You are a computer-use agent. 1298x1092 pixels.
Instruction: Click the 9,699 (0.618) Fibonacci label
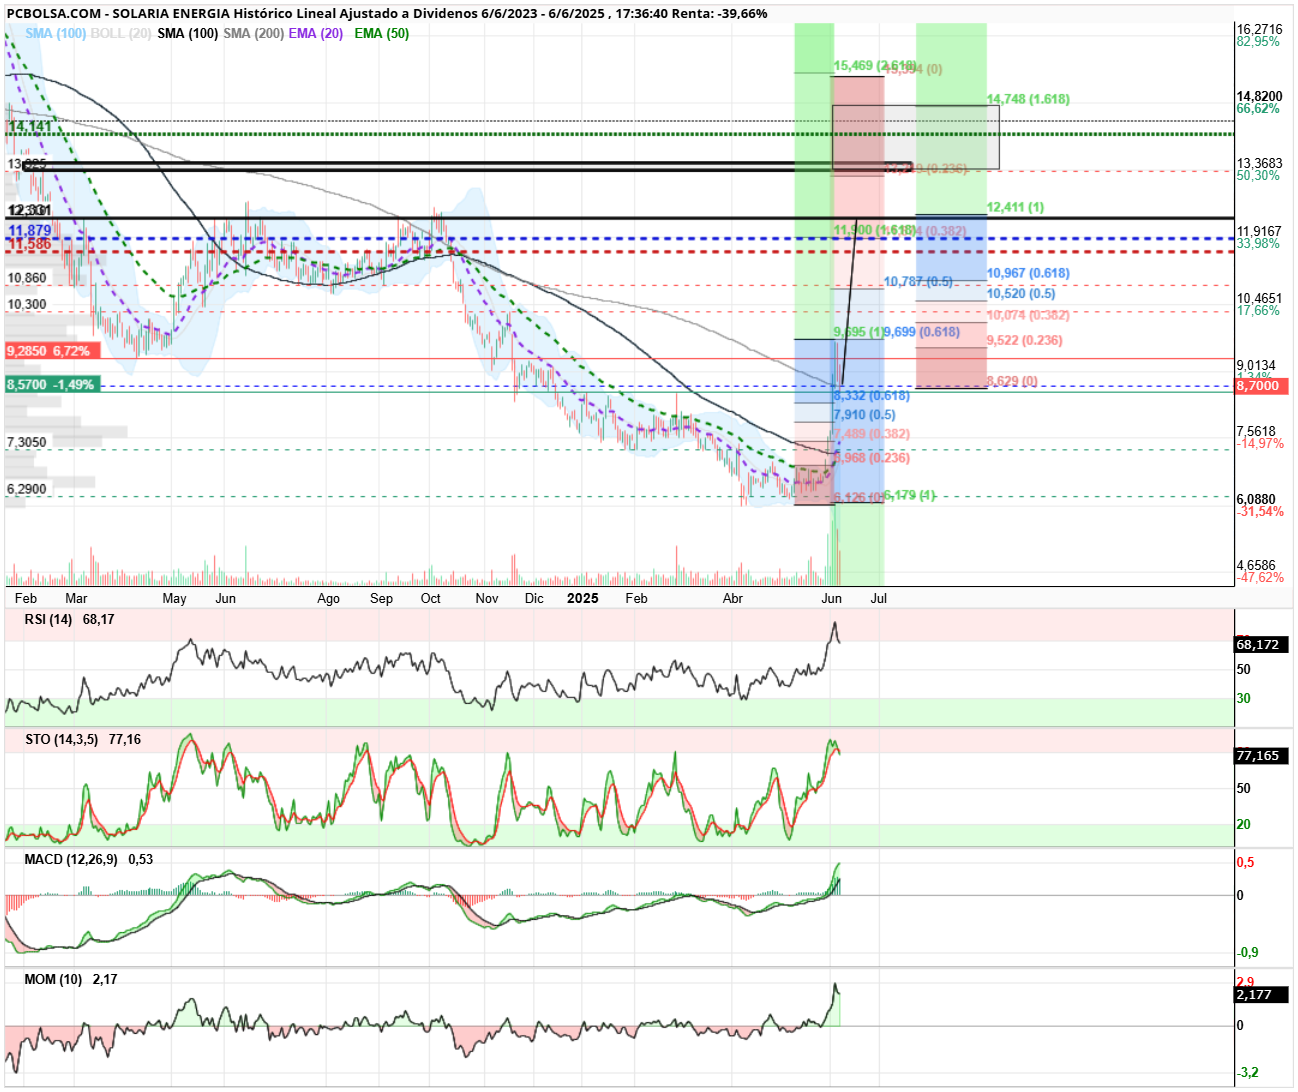pos(922,332)
